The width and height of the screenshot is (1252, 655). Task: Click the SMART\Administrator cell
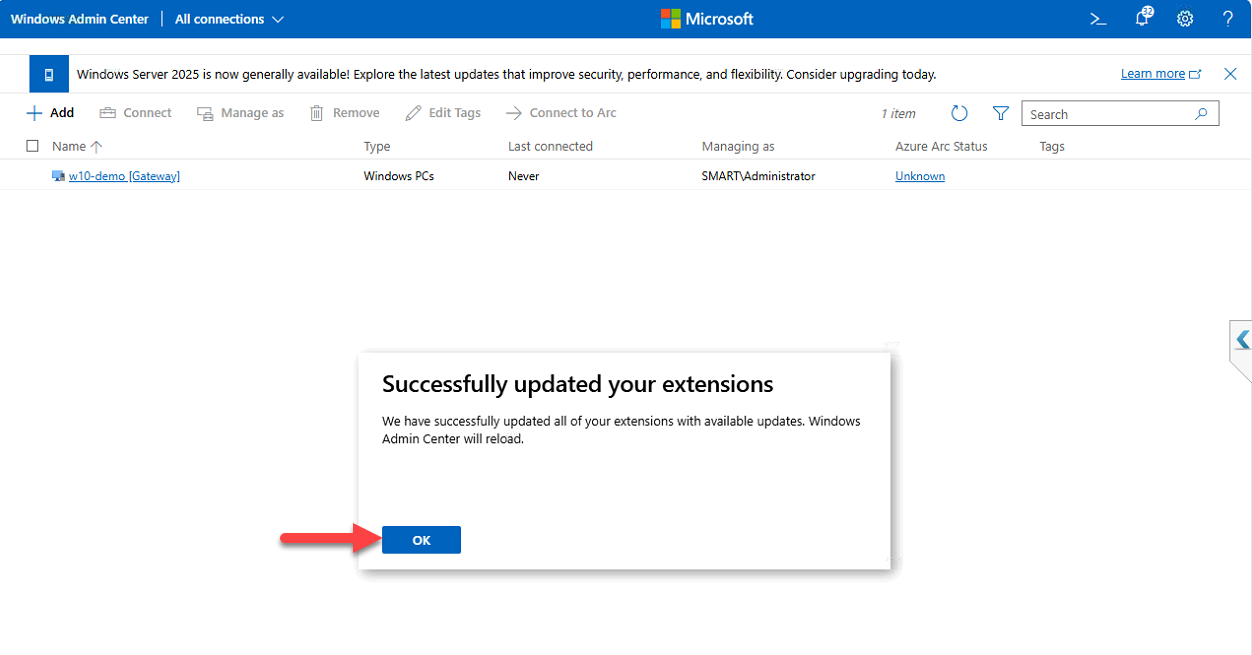click(x=758, y=176)
